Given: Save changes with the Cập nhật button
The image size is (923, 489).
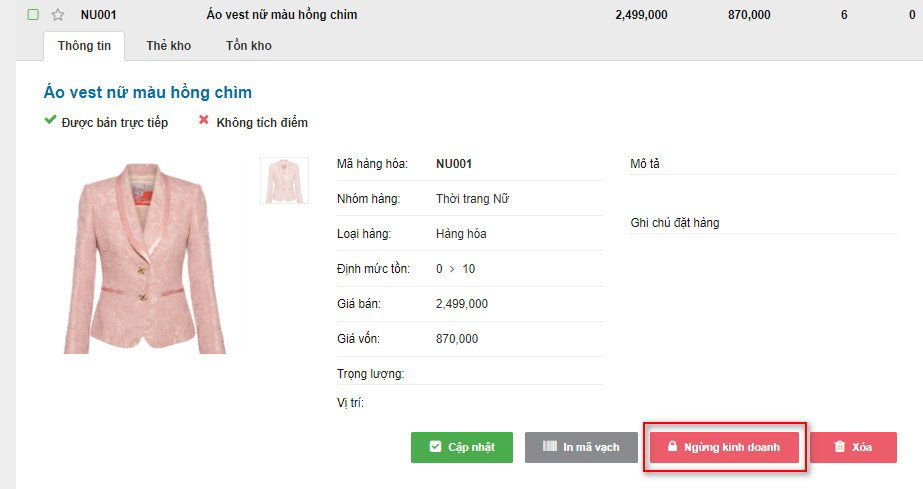Looking at the screenshot, I should pyautogui.click(x=461, y=447).
